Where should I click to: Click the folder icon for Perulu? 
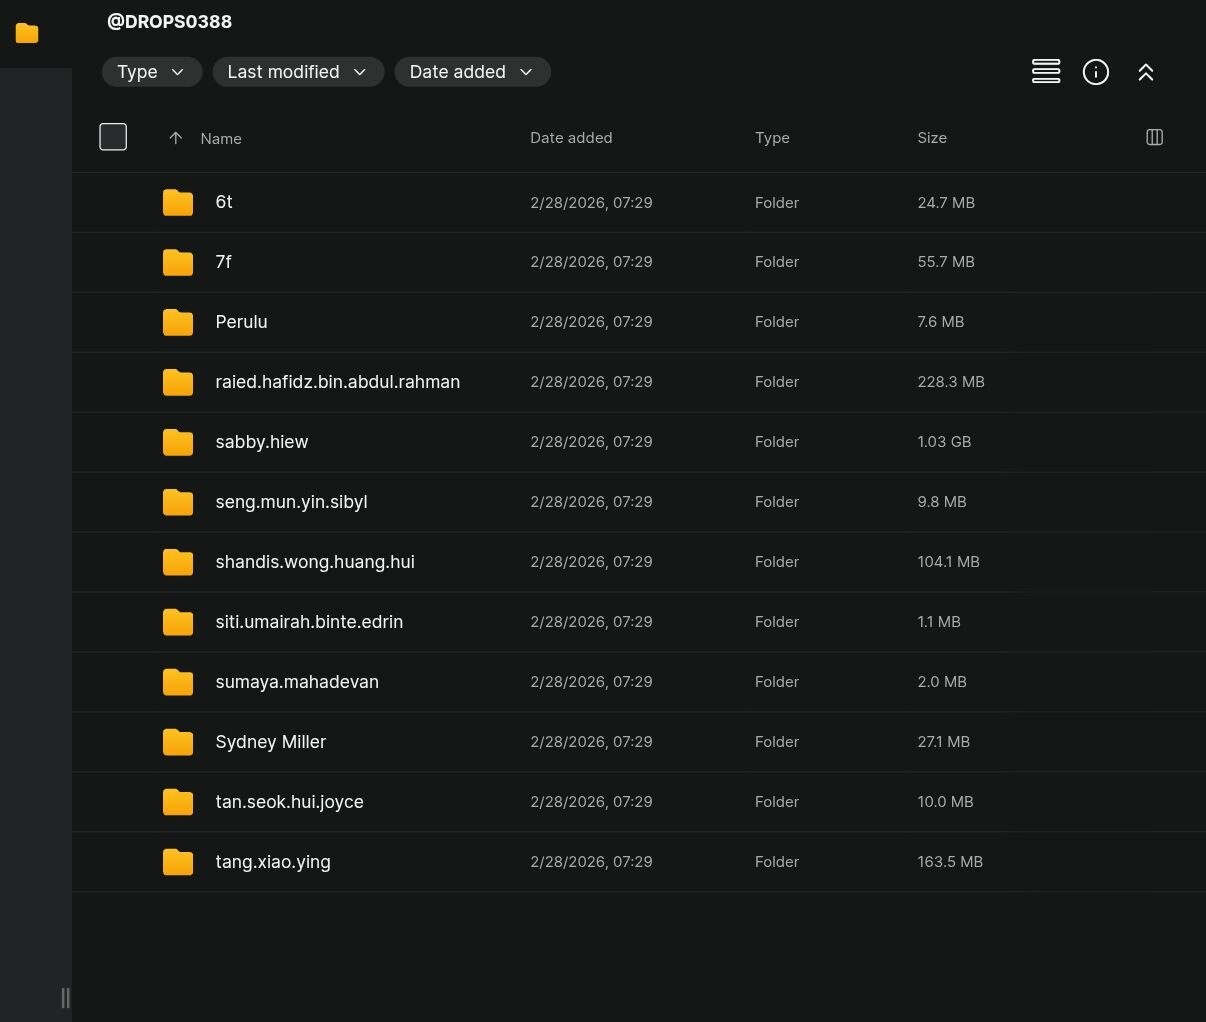pos(178,322)
